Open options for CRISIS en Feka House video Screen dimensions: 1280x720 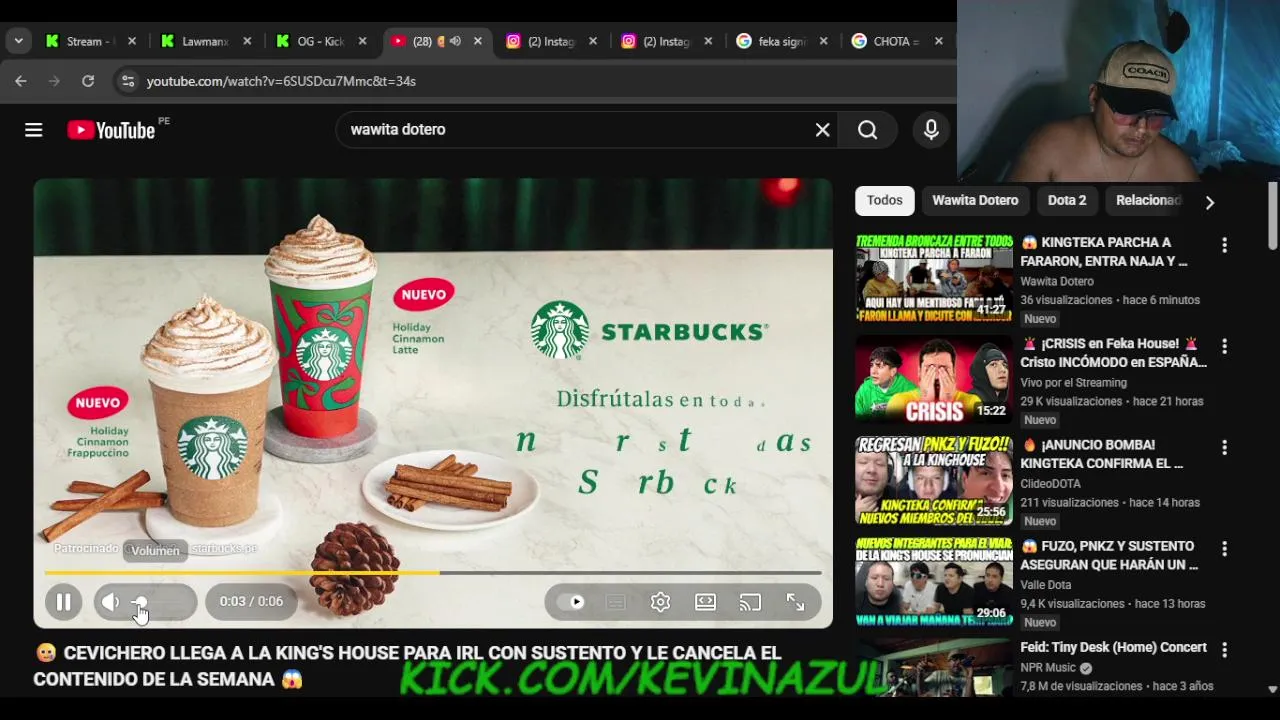pyautogui.click(x=1224, y=346)
